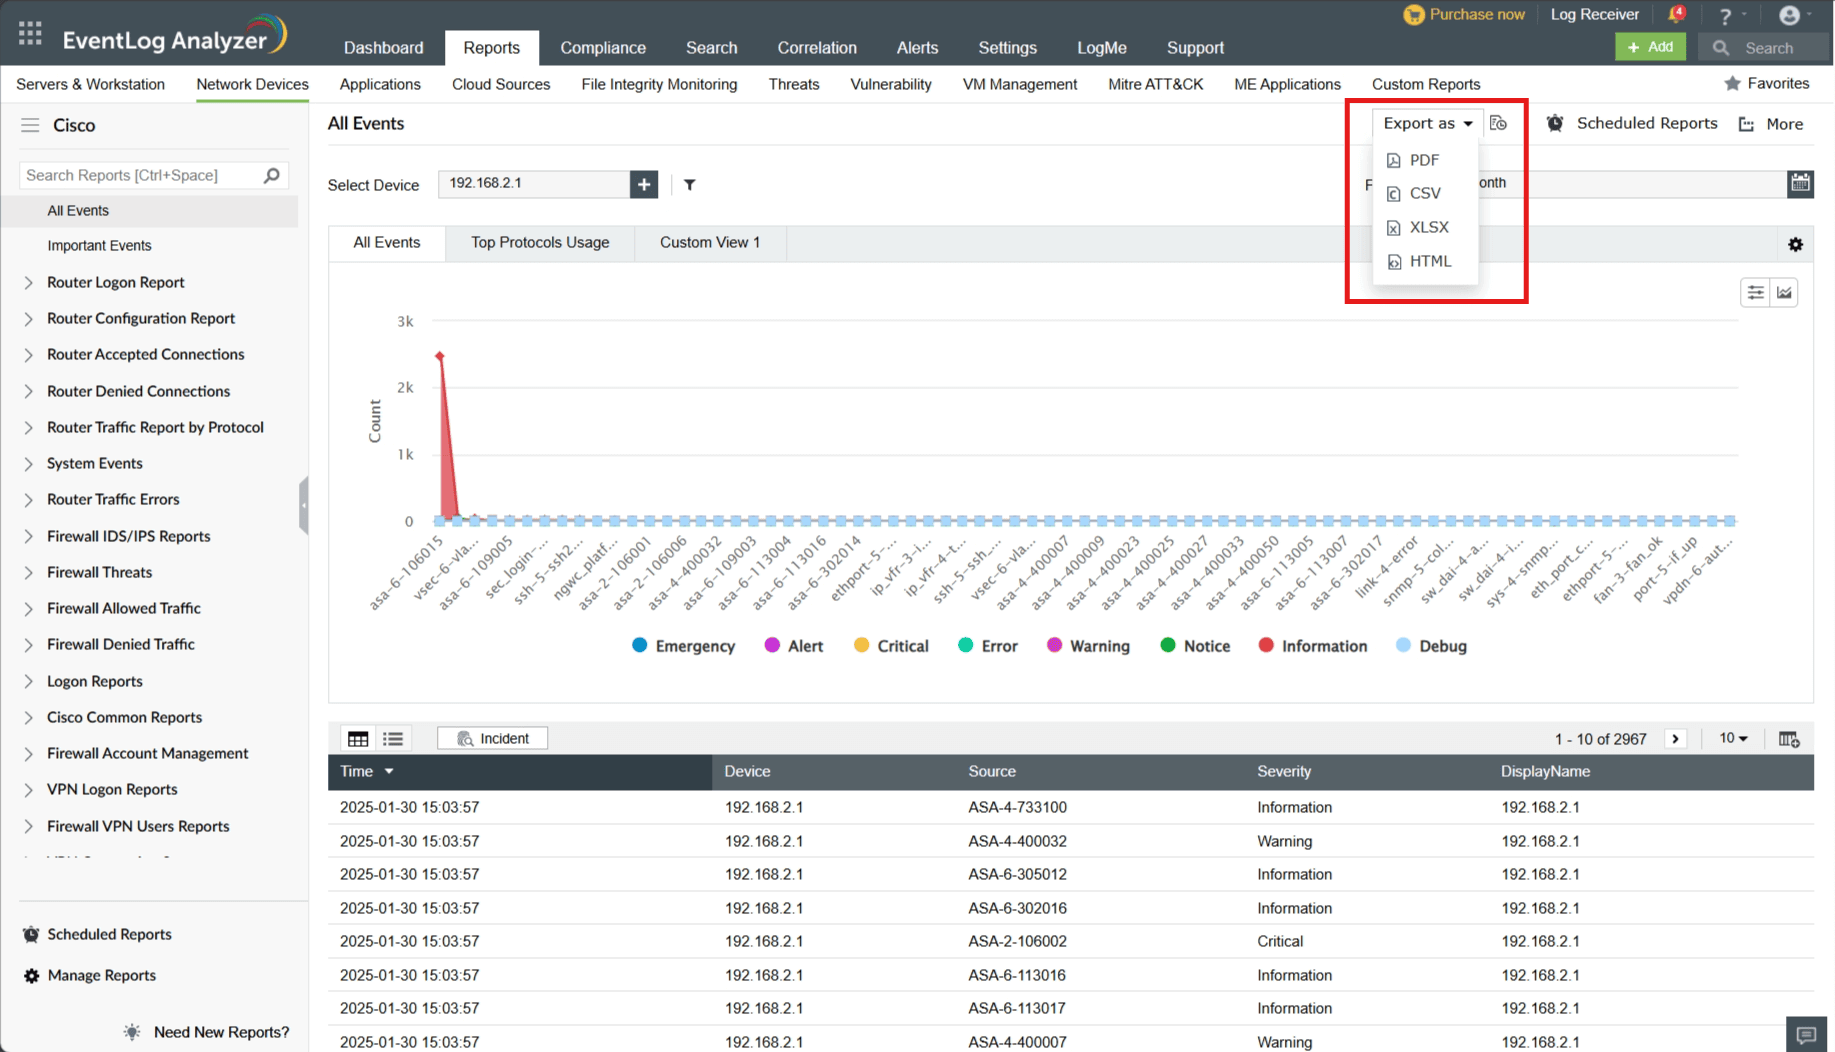
Task: Click the Critical yellow legend dot
Action: pos(861,645)
